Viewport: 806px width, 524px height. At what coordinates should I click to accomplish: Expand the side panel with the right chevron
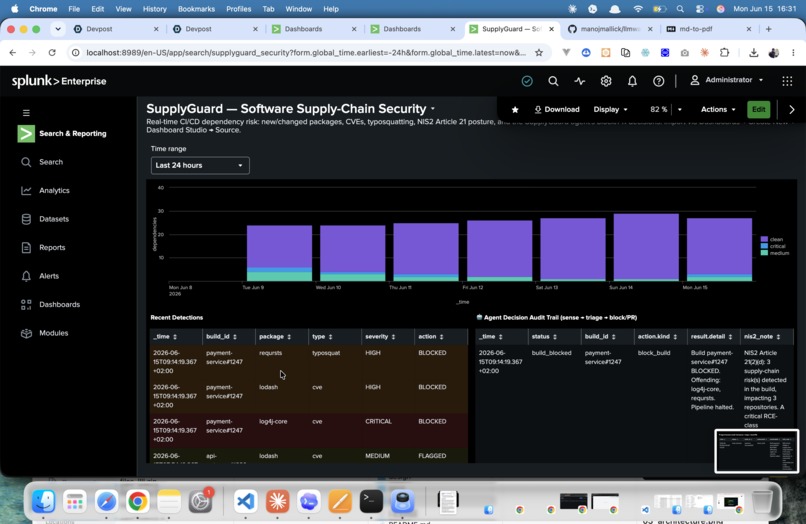(x=792, y=110)
